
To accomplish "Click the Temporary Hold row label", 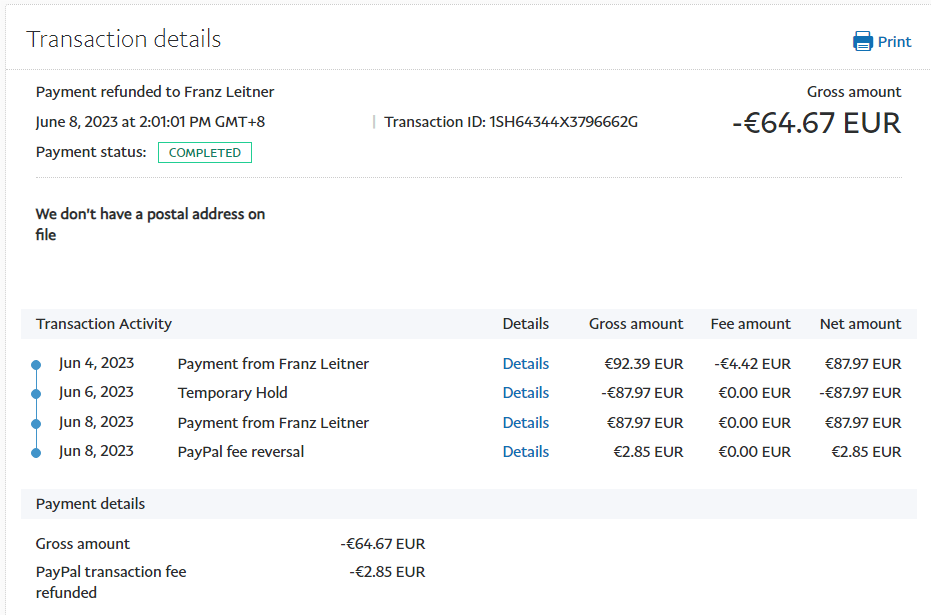I will tap(232, 393).
